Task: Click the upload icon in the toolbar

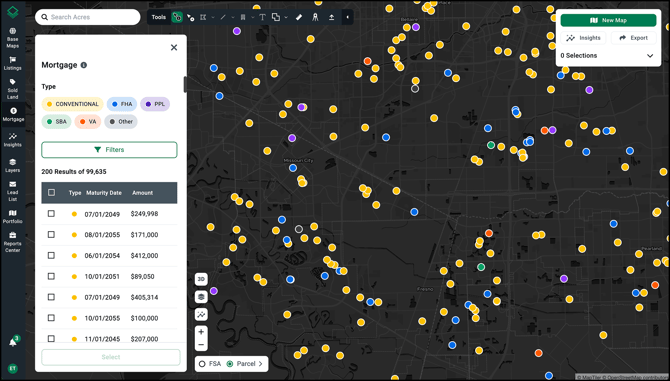Action: [332, 17]
